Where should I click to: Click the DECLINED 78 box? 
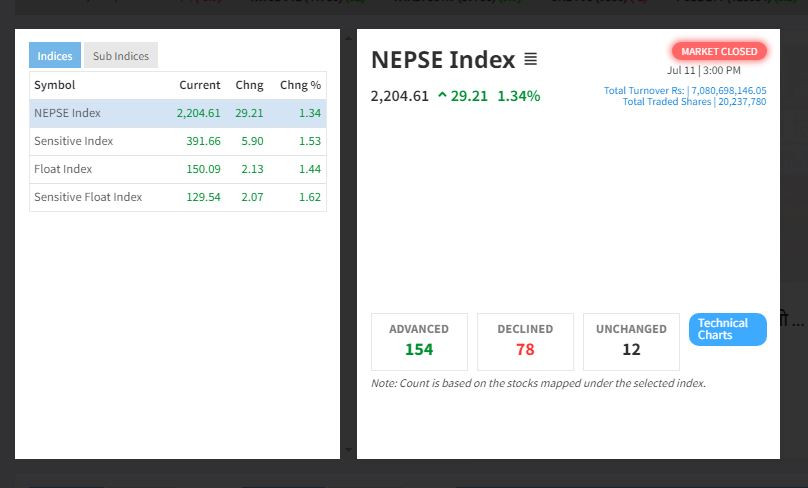pos(525,342)
